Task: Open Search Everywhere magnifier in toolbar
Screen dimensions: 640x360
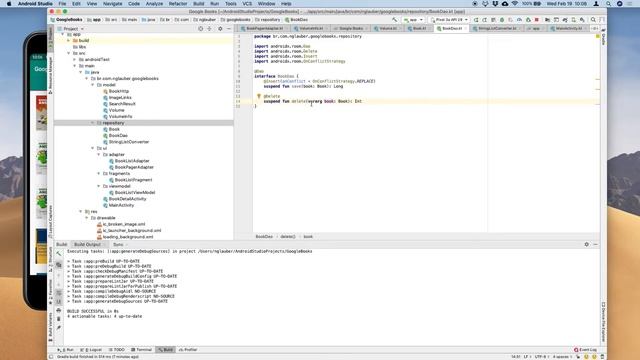Action: tap(593, 20)
